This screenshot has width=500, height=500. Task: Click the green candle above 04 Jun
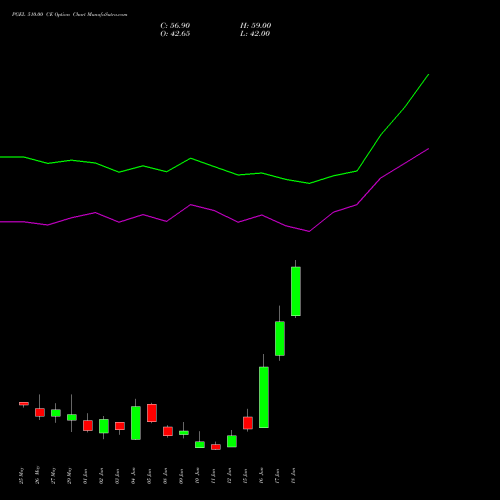click(136, 423)
